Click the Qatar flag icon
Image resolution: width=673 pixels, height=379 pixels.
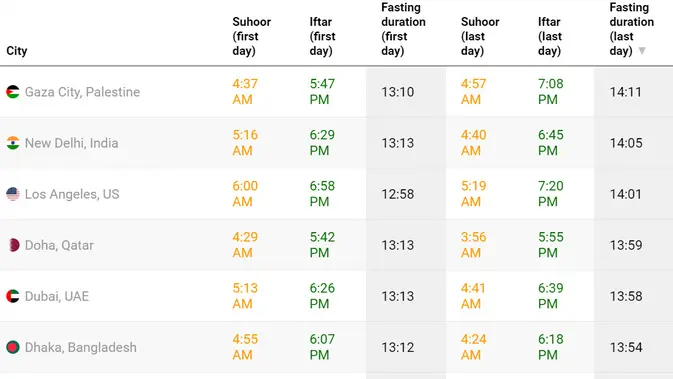14,245
